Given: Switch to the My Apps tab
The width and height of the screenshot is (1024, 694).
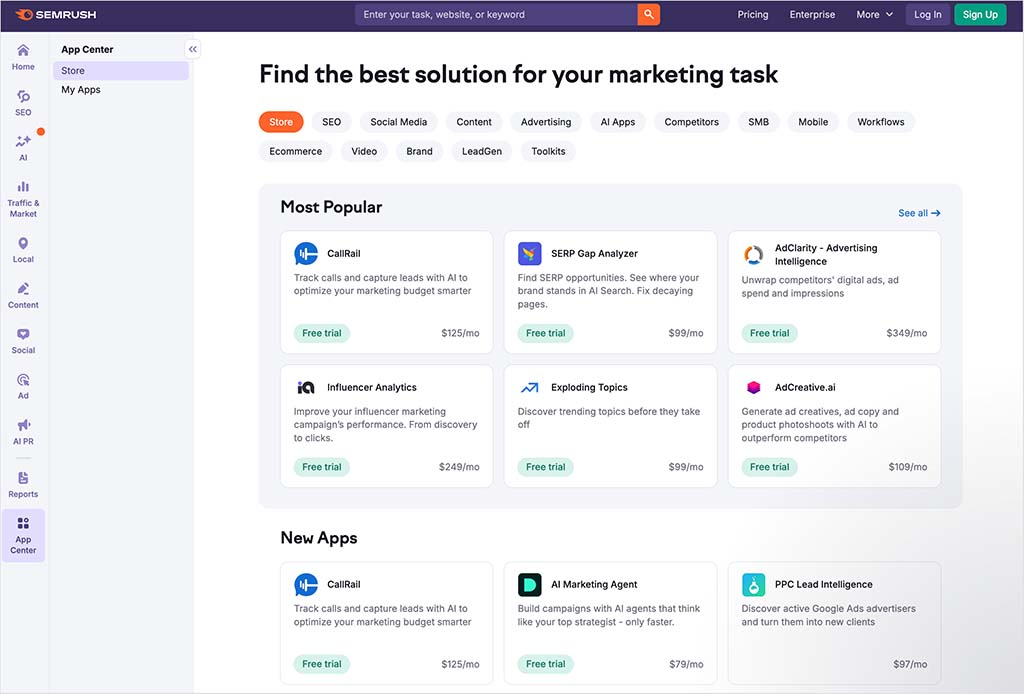Looking at the screenshot, I should (x=80, y=89).
